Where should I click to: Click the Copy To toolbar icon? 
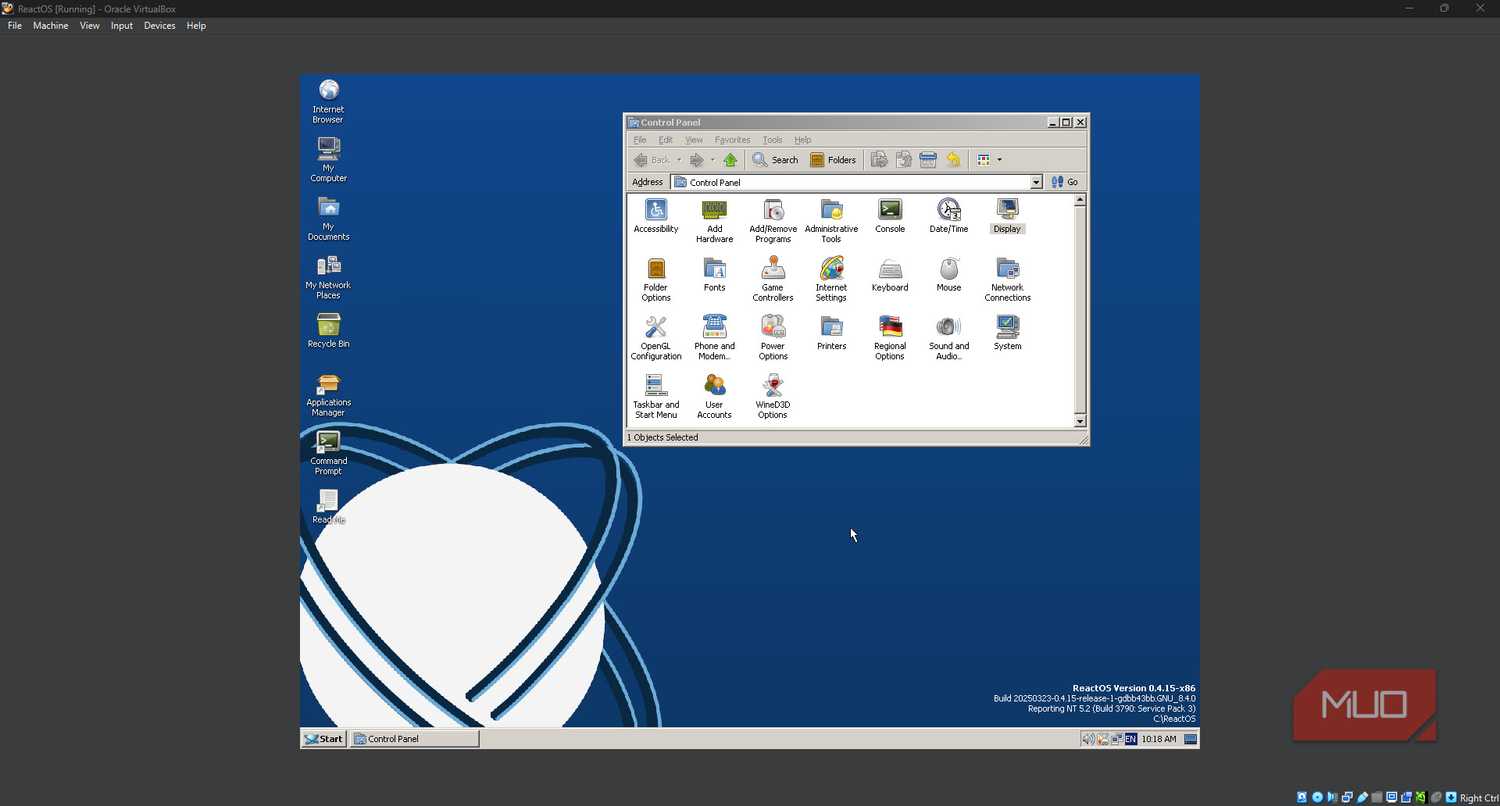[x=903, y=160]
